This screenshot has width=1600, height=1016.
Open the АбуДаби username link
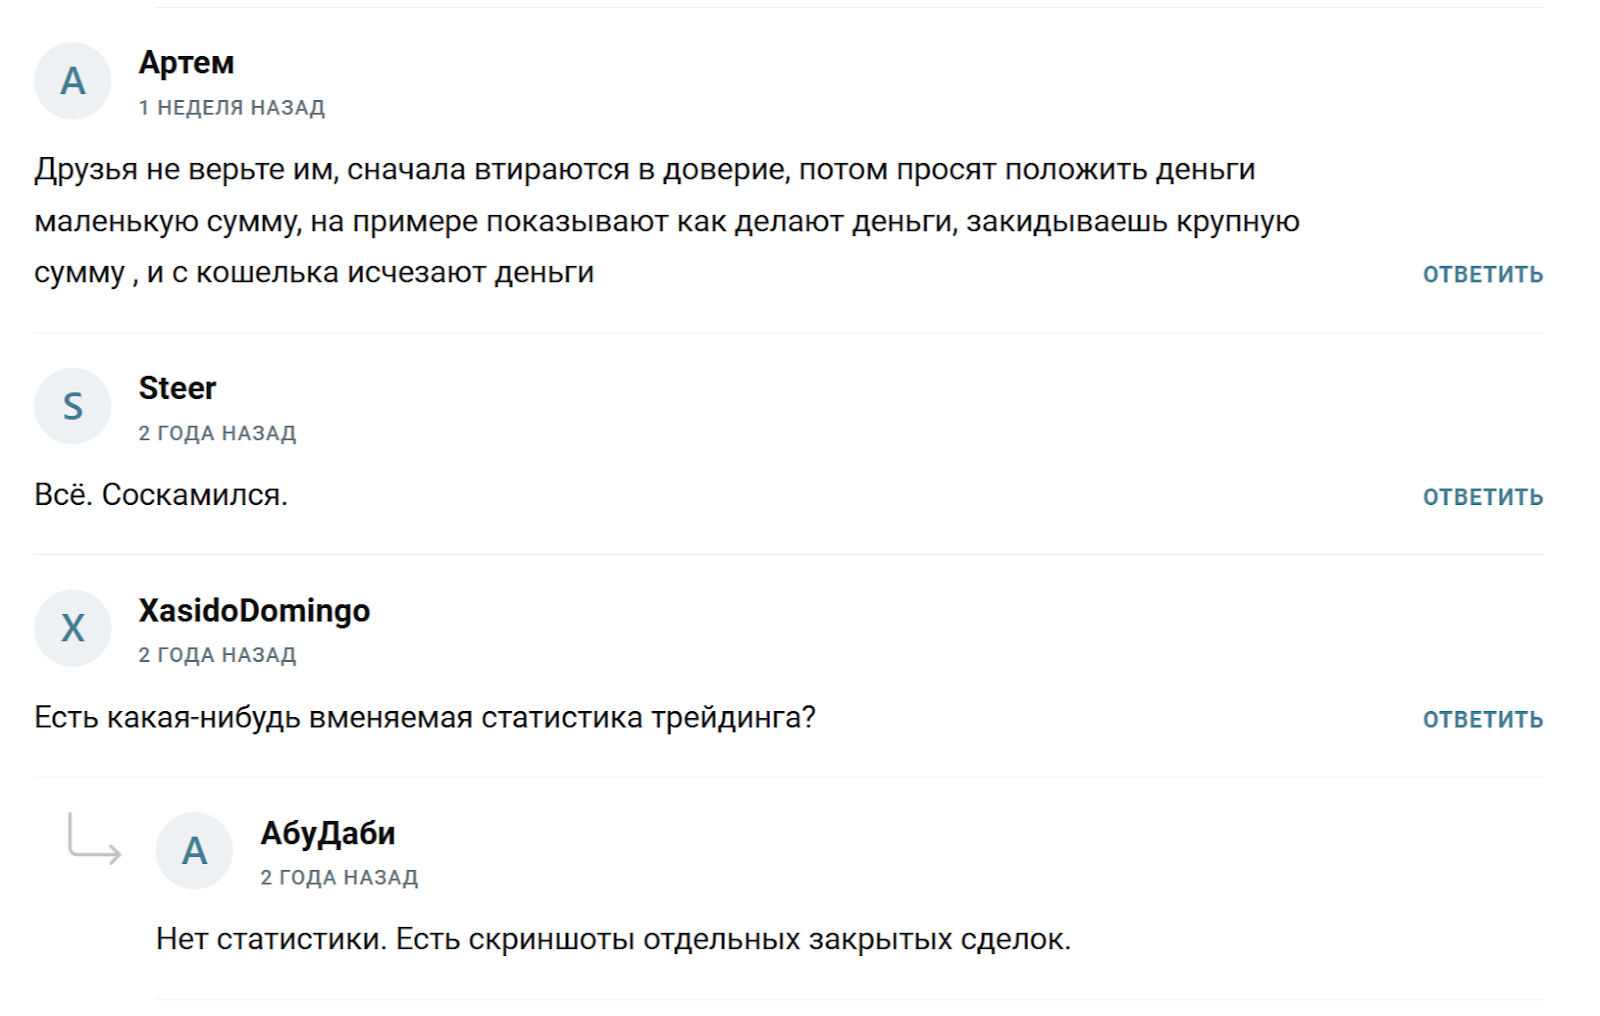point(327,833)
